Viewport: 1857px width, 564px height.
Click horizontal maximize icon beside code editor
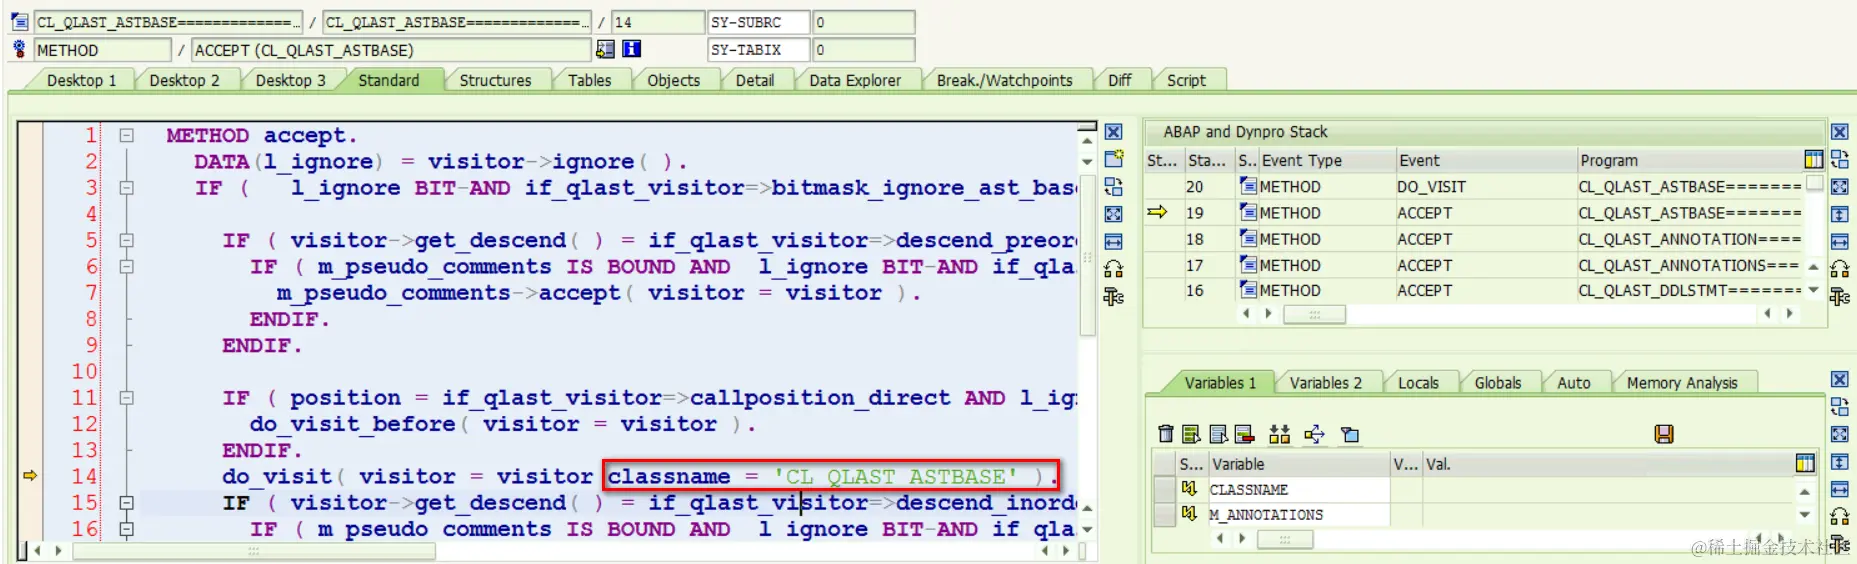point(1113,241)
